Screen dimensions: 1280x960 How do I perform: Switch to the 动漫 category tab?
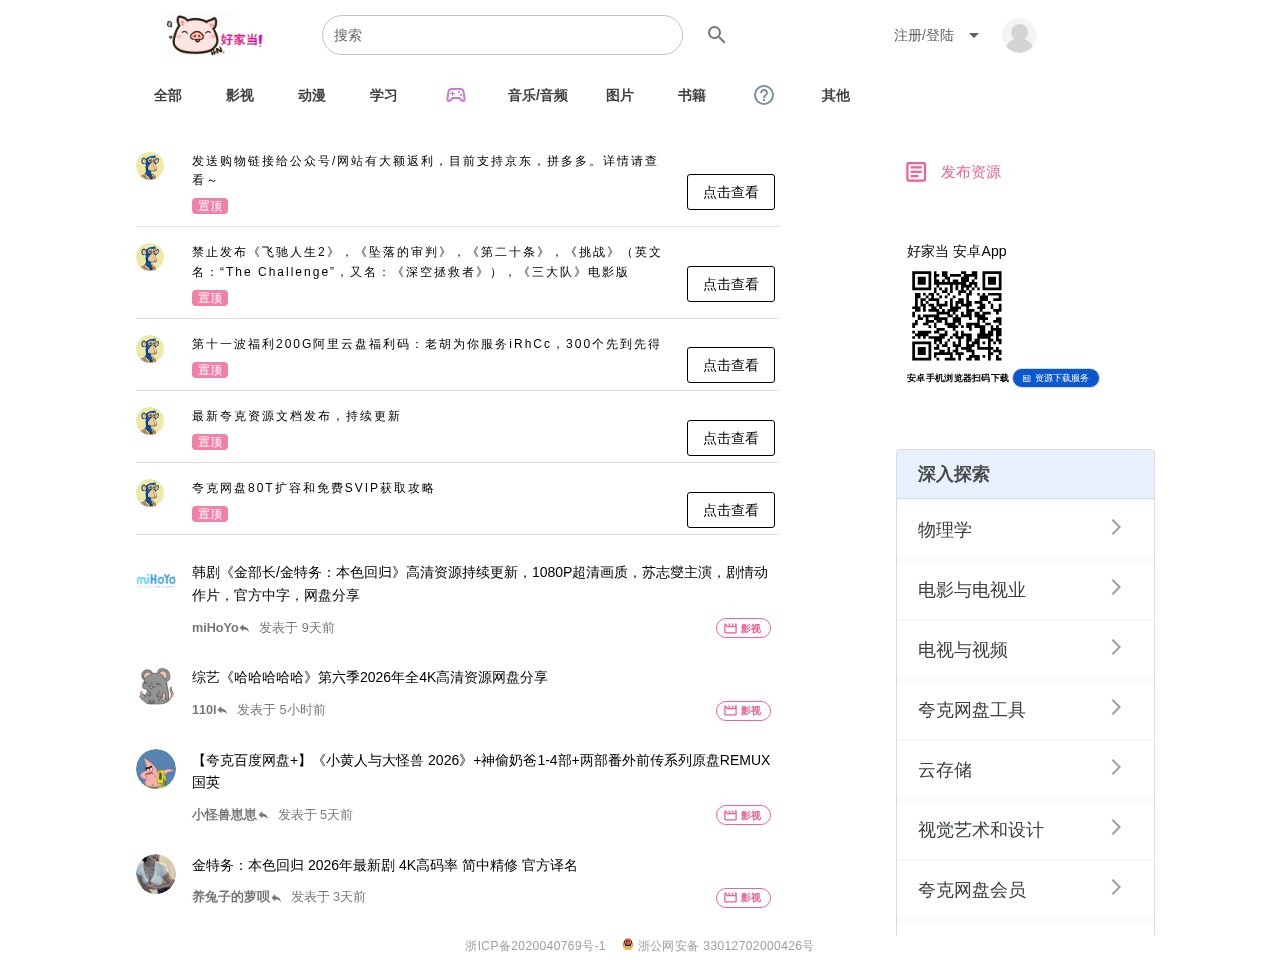point(312,95)
